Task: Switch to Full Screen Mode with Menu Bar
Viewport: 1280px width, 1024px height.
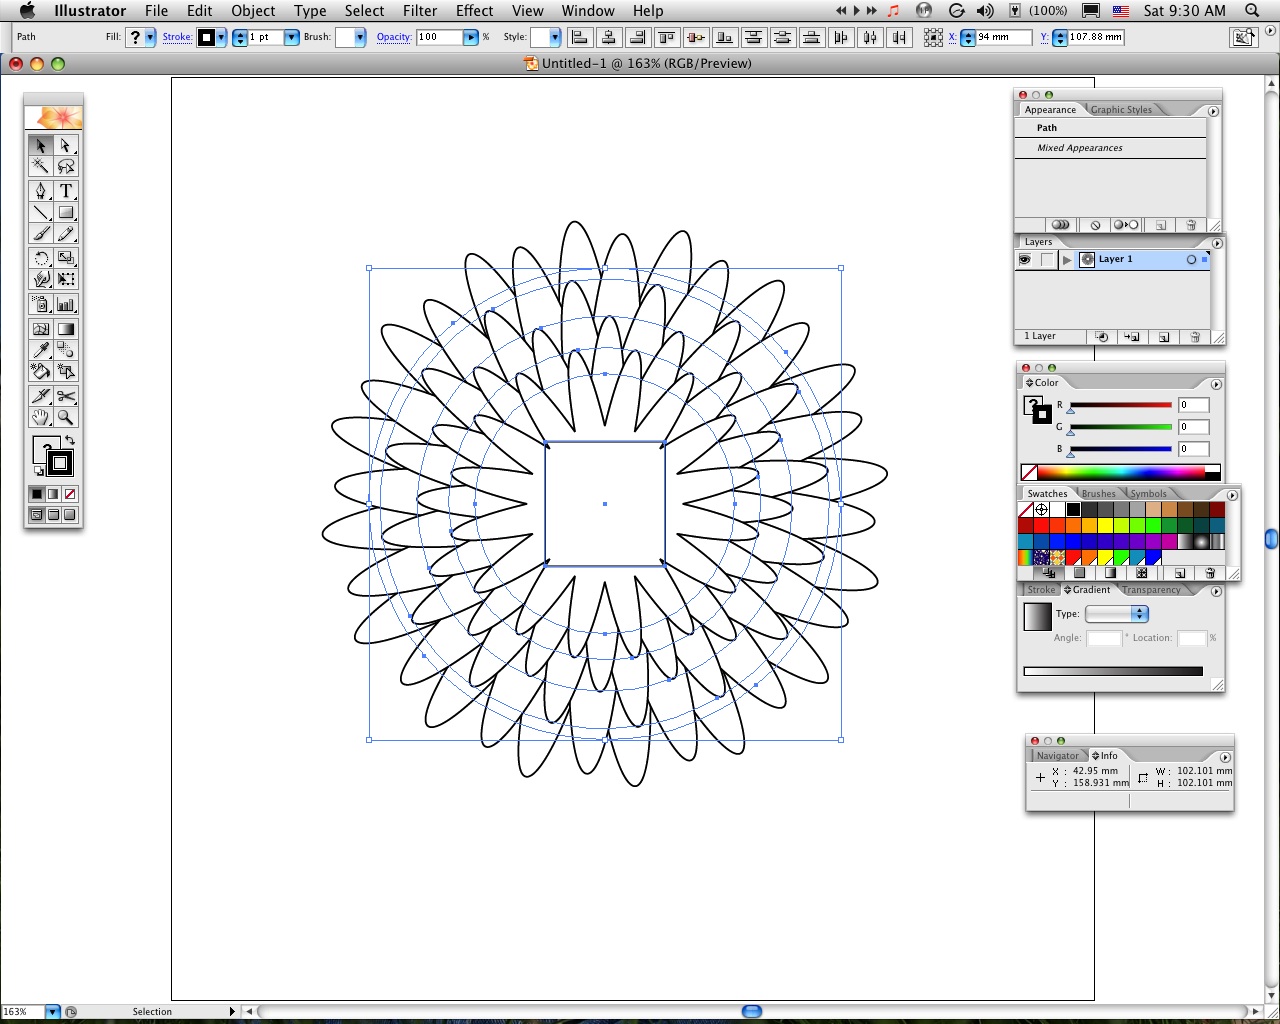Action: [53, 515]
